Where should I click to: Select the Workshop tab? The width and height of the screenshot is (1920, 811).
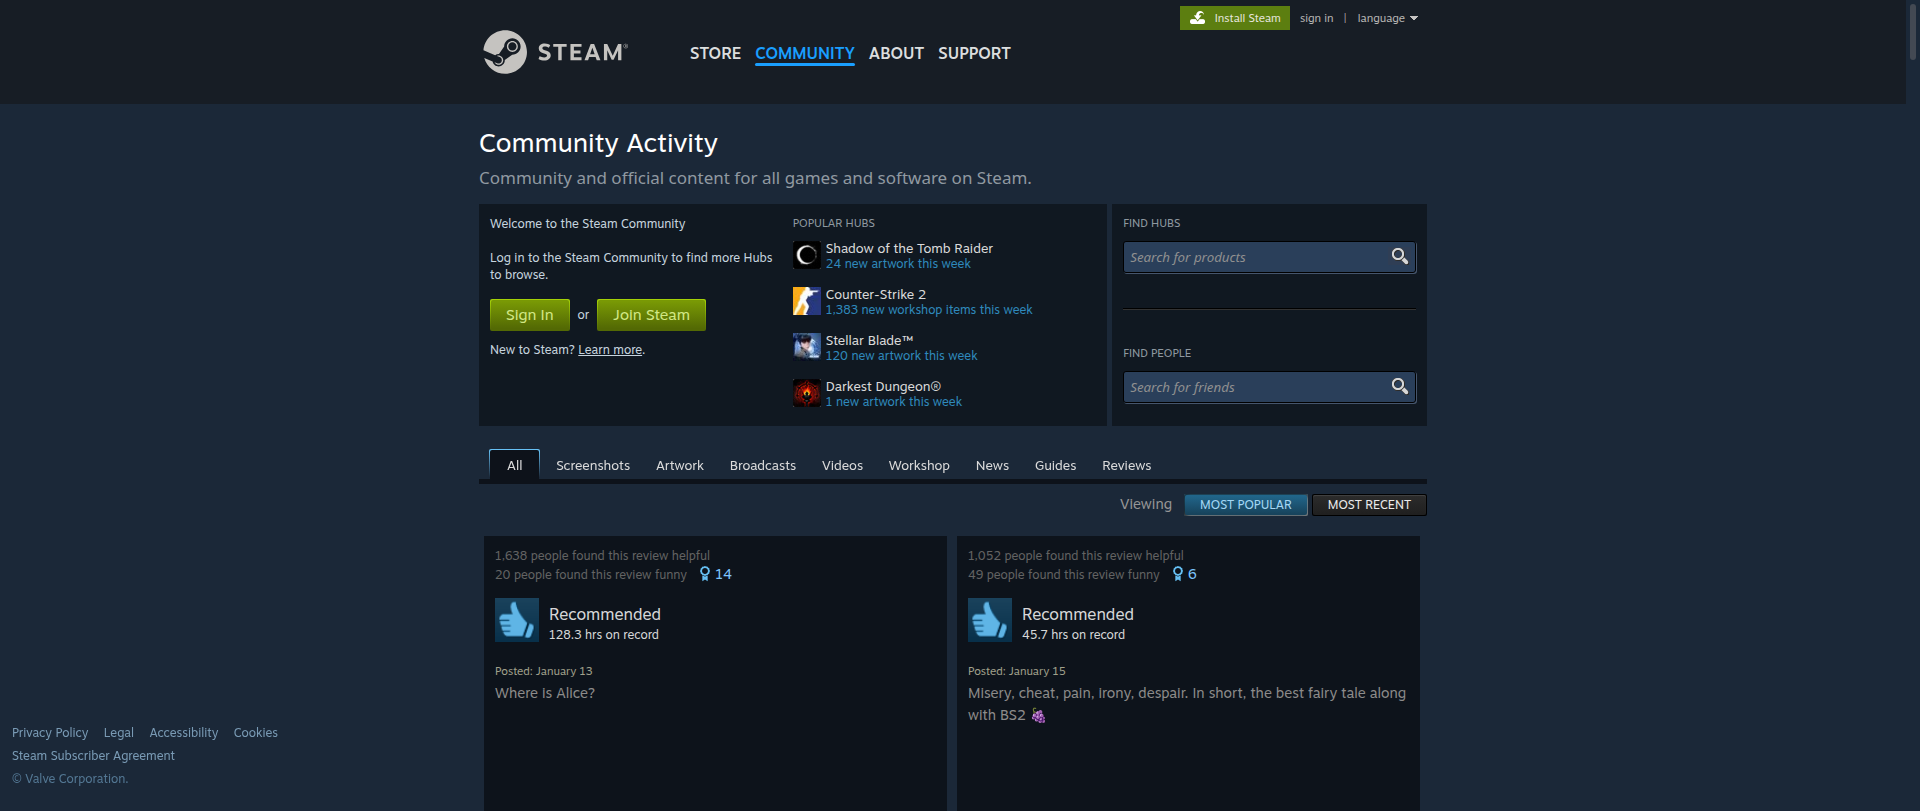(x=918, y=466)
